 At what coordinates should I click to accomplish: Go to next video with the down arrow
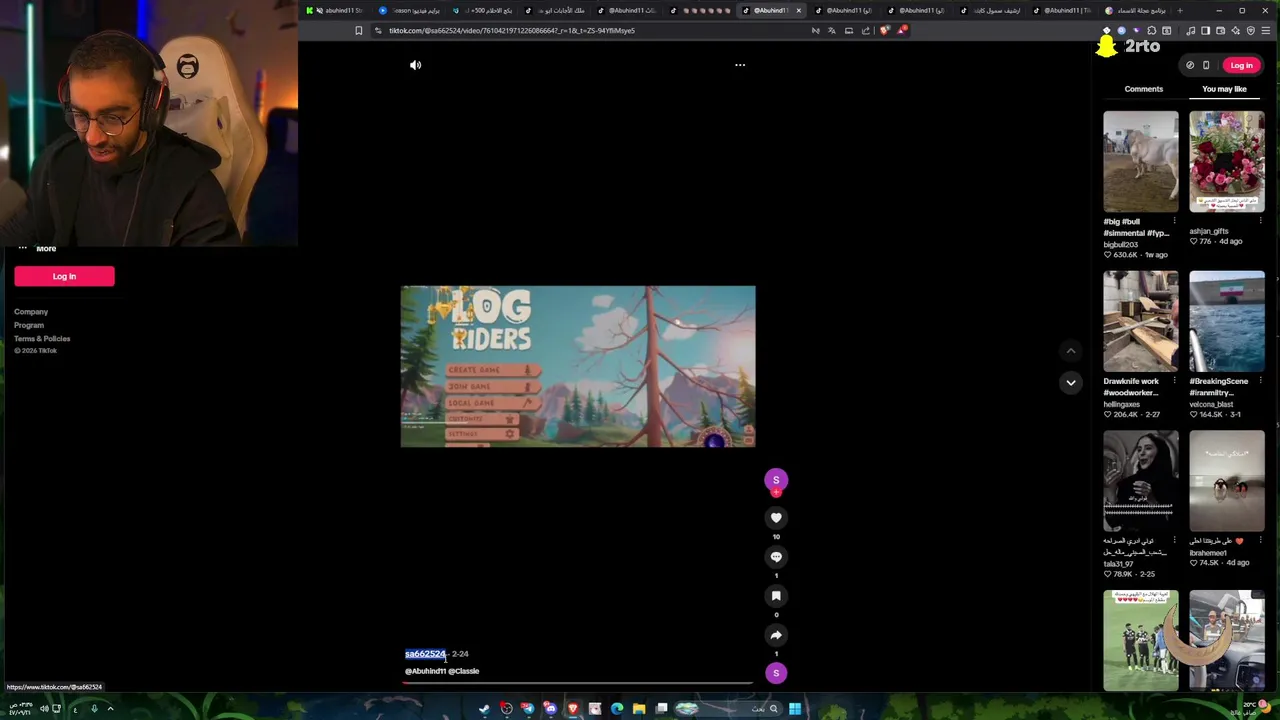click(1070, 382)
